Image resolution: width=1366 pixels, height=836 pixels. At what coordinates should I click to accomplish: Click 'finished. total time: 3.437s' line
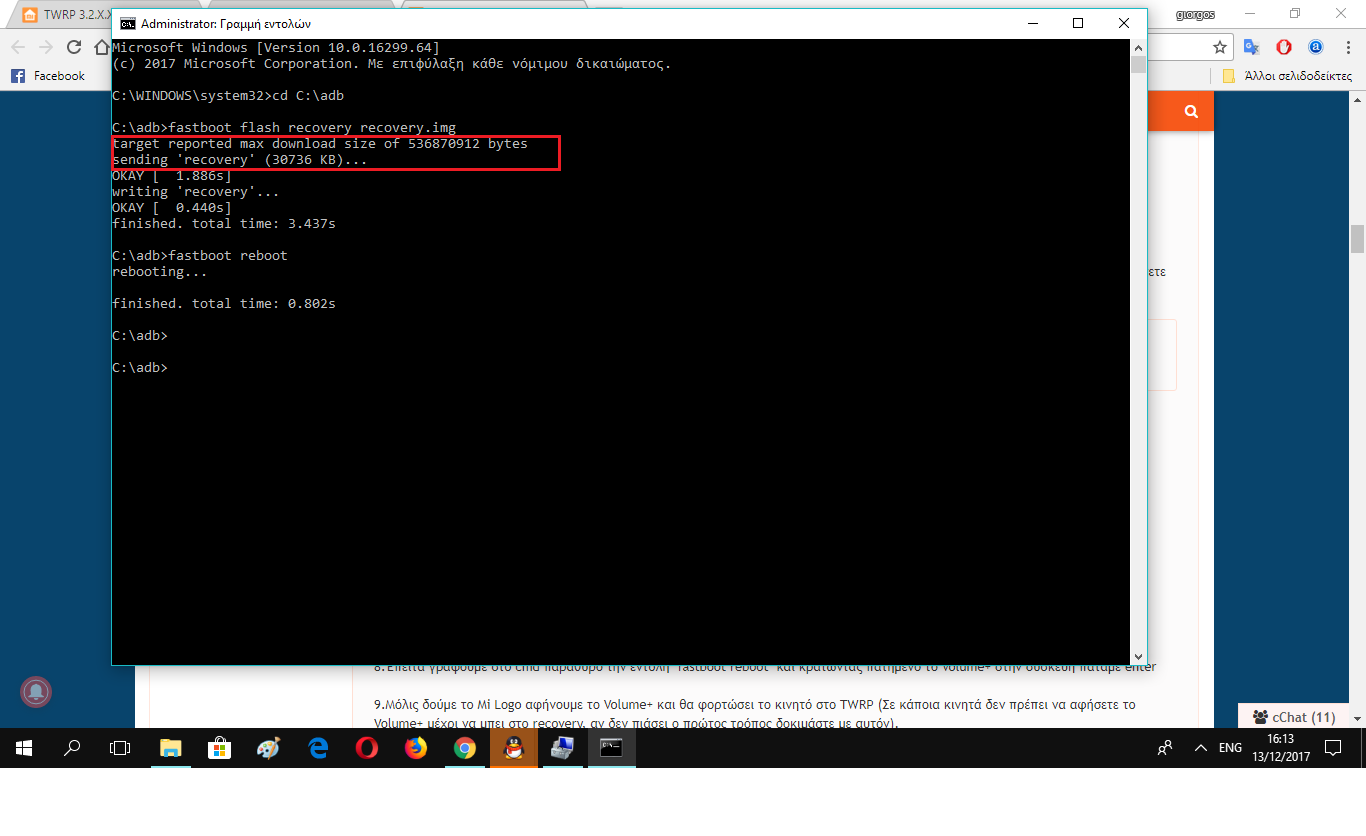(224, 224)
